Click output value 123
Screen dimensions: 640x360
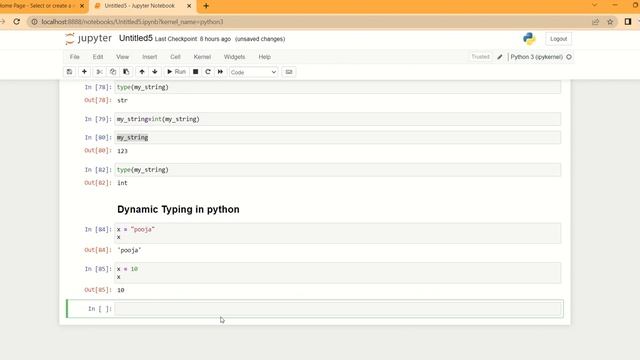122,151
